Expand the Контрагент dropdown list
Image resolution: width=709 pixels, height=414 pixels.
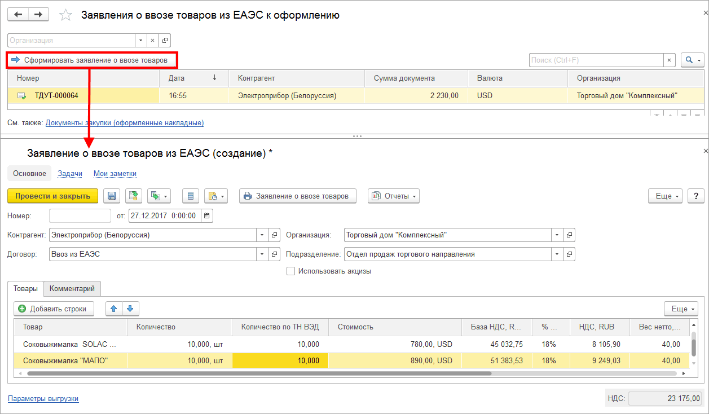point(262,235)
